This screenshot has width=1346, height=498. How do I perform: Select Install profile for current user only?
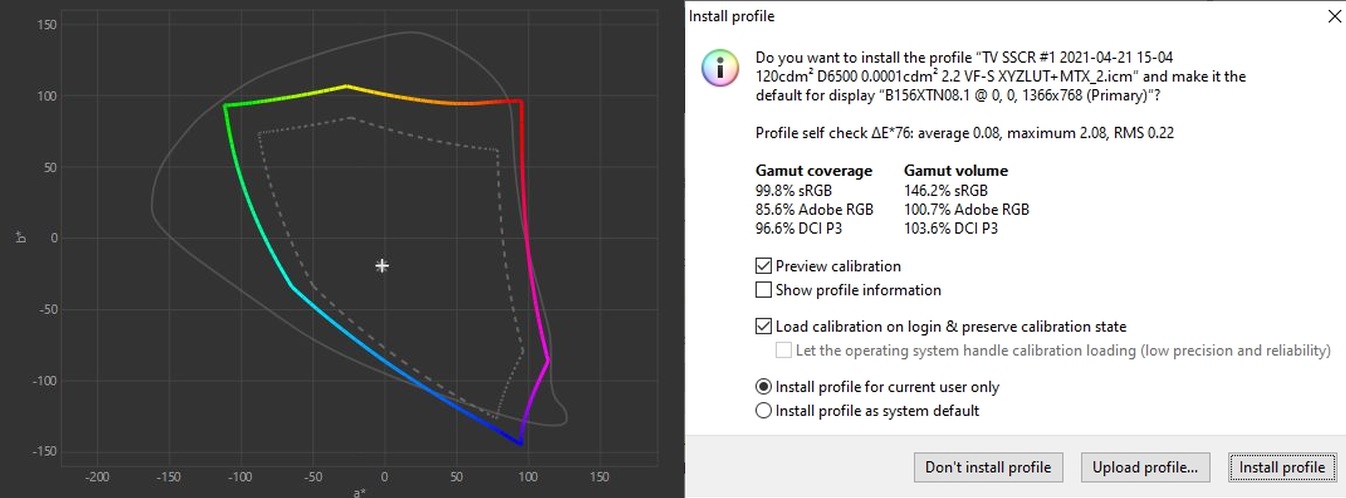764,387
